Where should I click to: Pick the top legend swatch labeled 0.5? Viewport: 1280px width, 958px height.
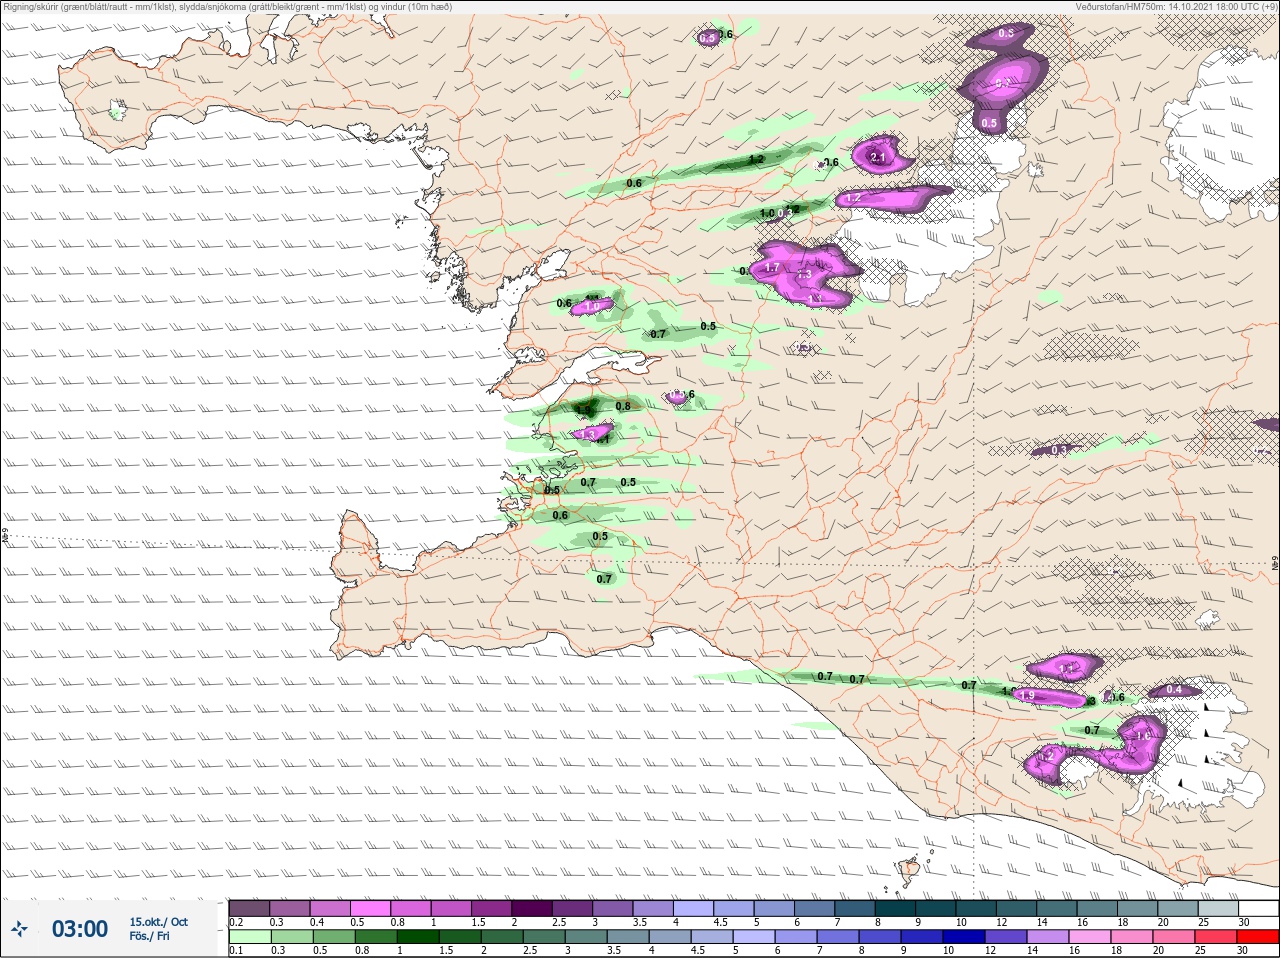pyautogui.click(x=371, y=908)
